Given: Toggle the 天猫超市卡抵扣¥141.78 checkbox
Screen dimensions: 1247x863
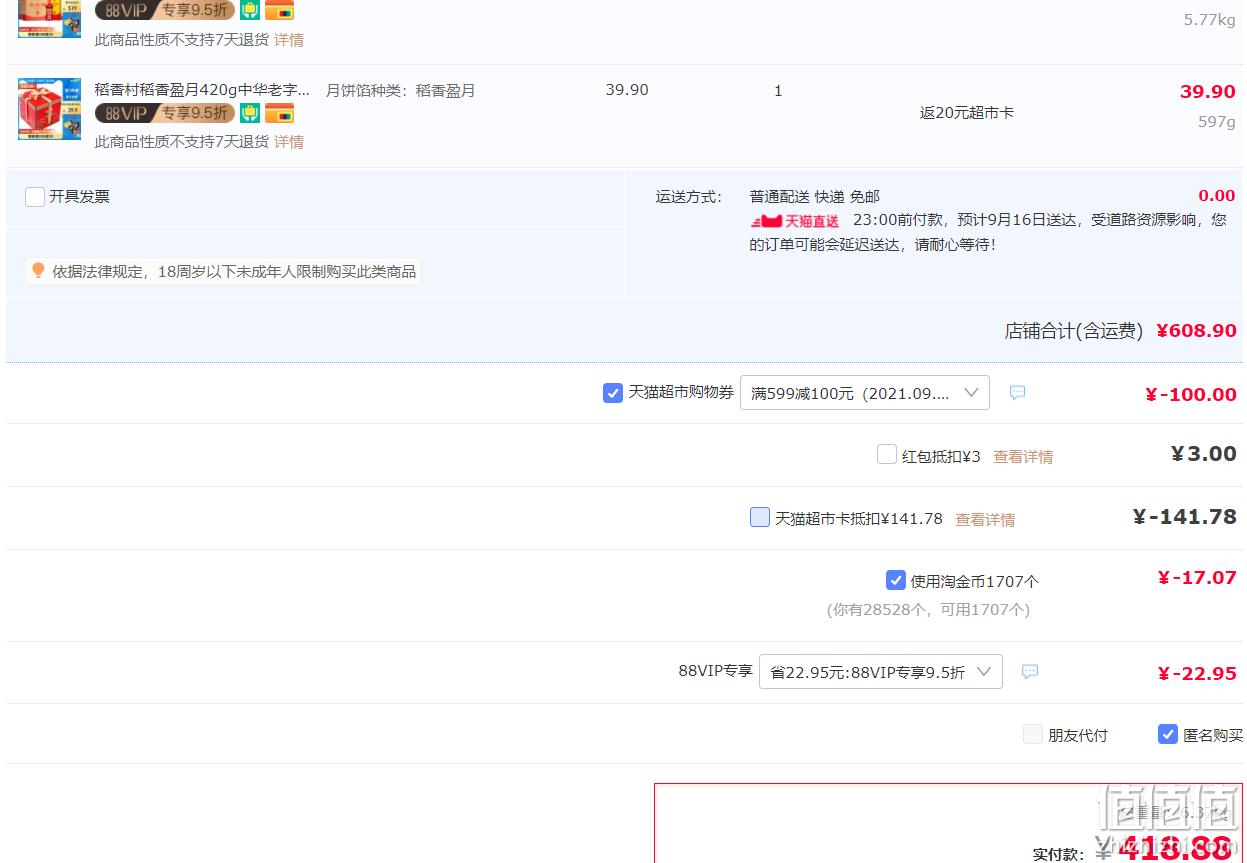Looking at the screenshot, I should (x=760, y=518).
